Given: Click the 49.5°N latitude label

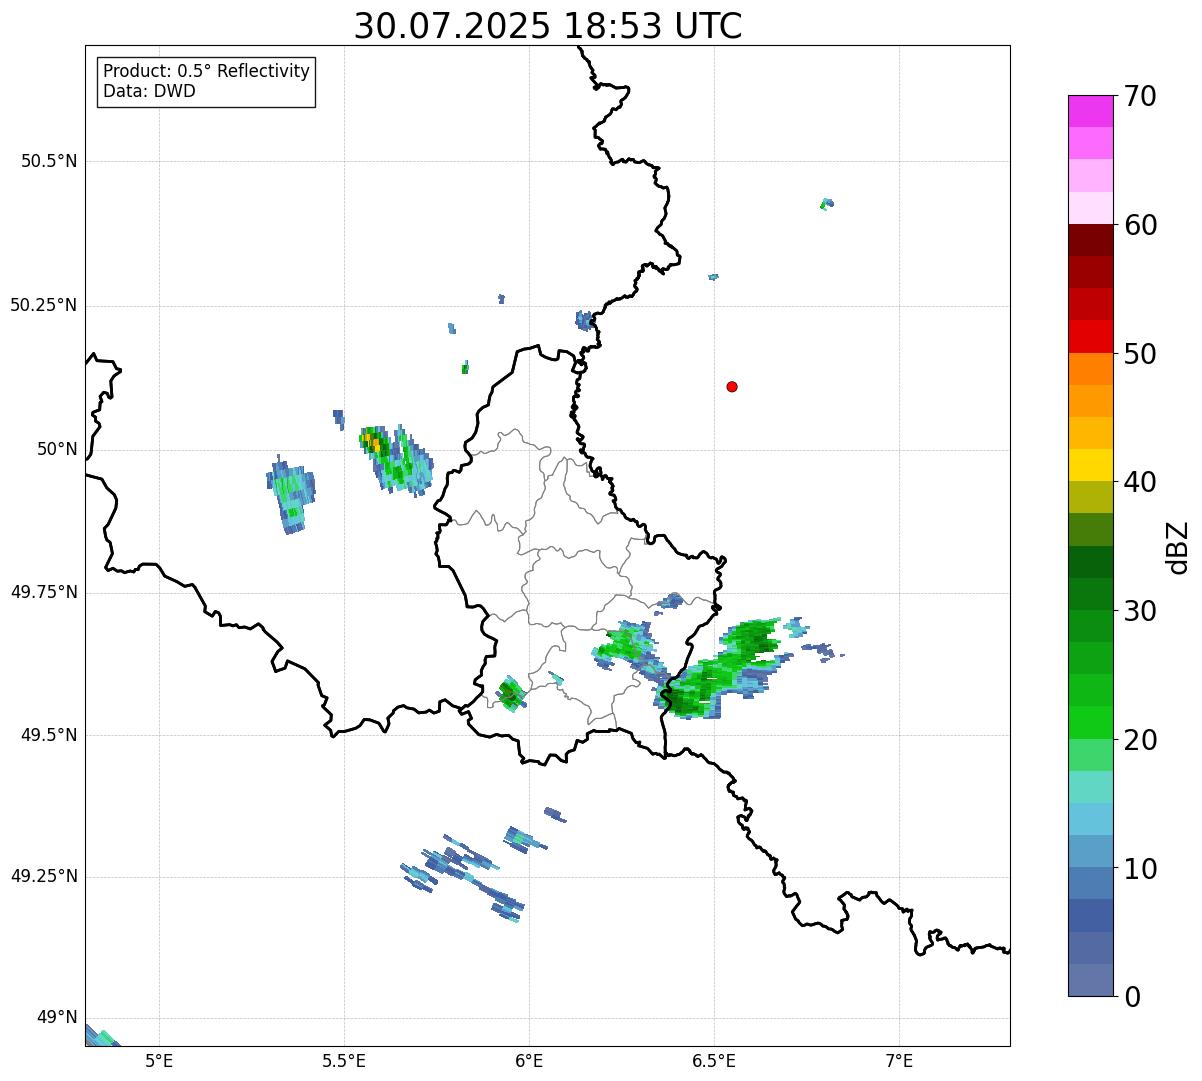Looking at the screenshot, I should pos(49,735).
